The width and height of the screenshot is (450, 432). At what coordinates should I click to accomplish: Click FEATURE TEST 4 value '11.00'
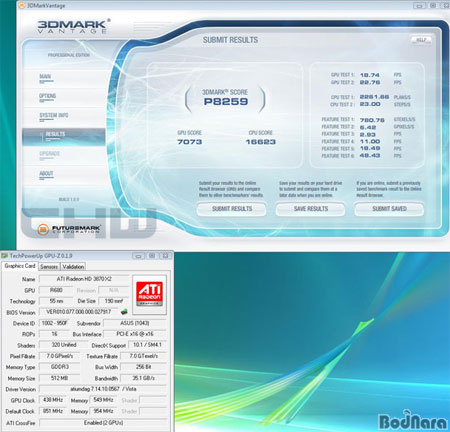point(370,141)
